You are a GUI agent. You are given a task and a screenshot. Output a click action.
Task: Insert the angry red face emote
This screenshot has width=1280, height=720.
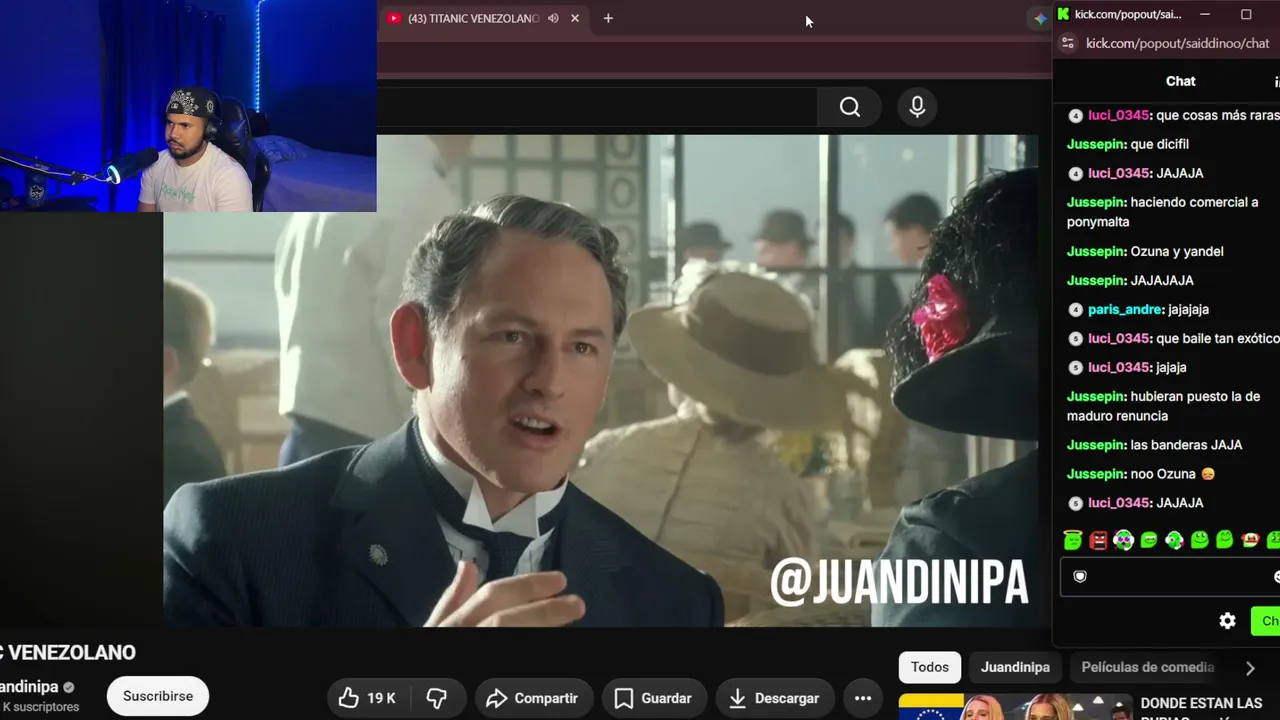[x=1098, y=541]
